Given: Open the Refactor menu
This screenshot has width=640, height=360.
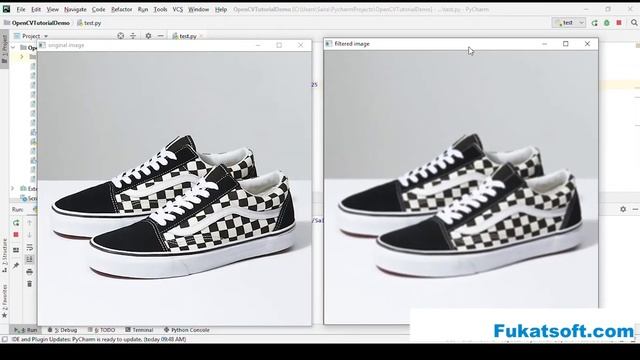Looking at the screenshot, I should (122, 9).
